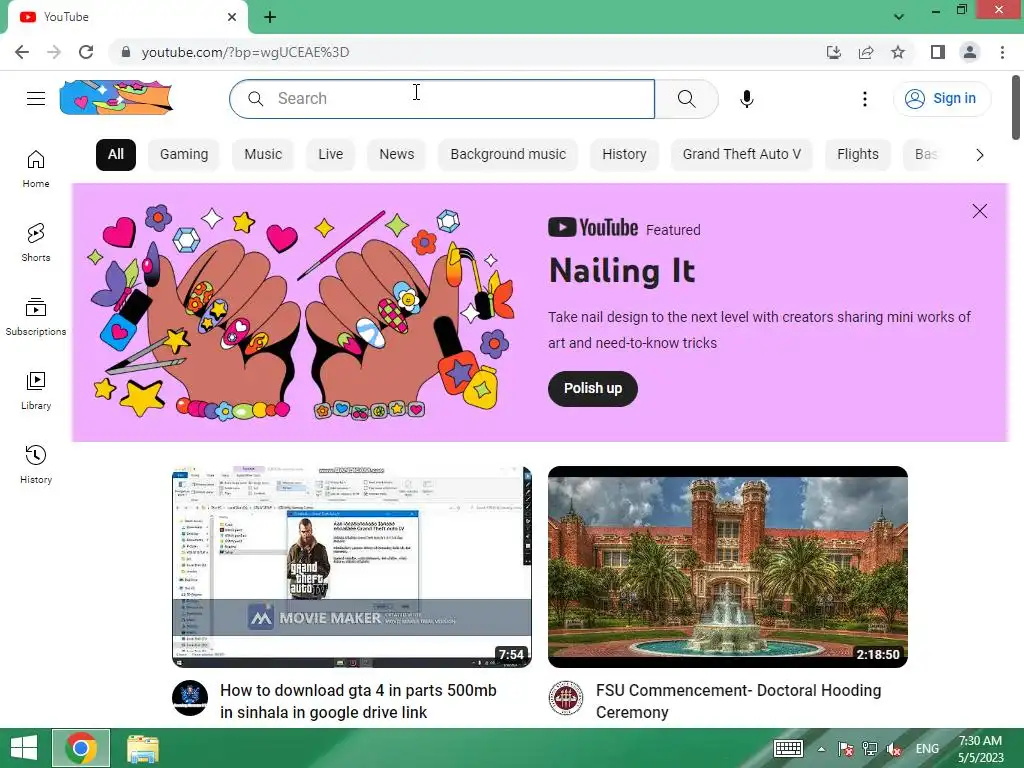Close the YouTube browser tab

(232, 17)
